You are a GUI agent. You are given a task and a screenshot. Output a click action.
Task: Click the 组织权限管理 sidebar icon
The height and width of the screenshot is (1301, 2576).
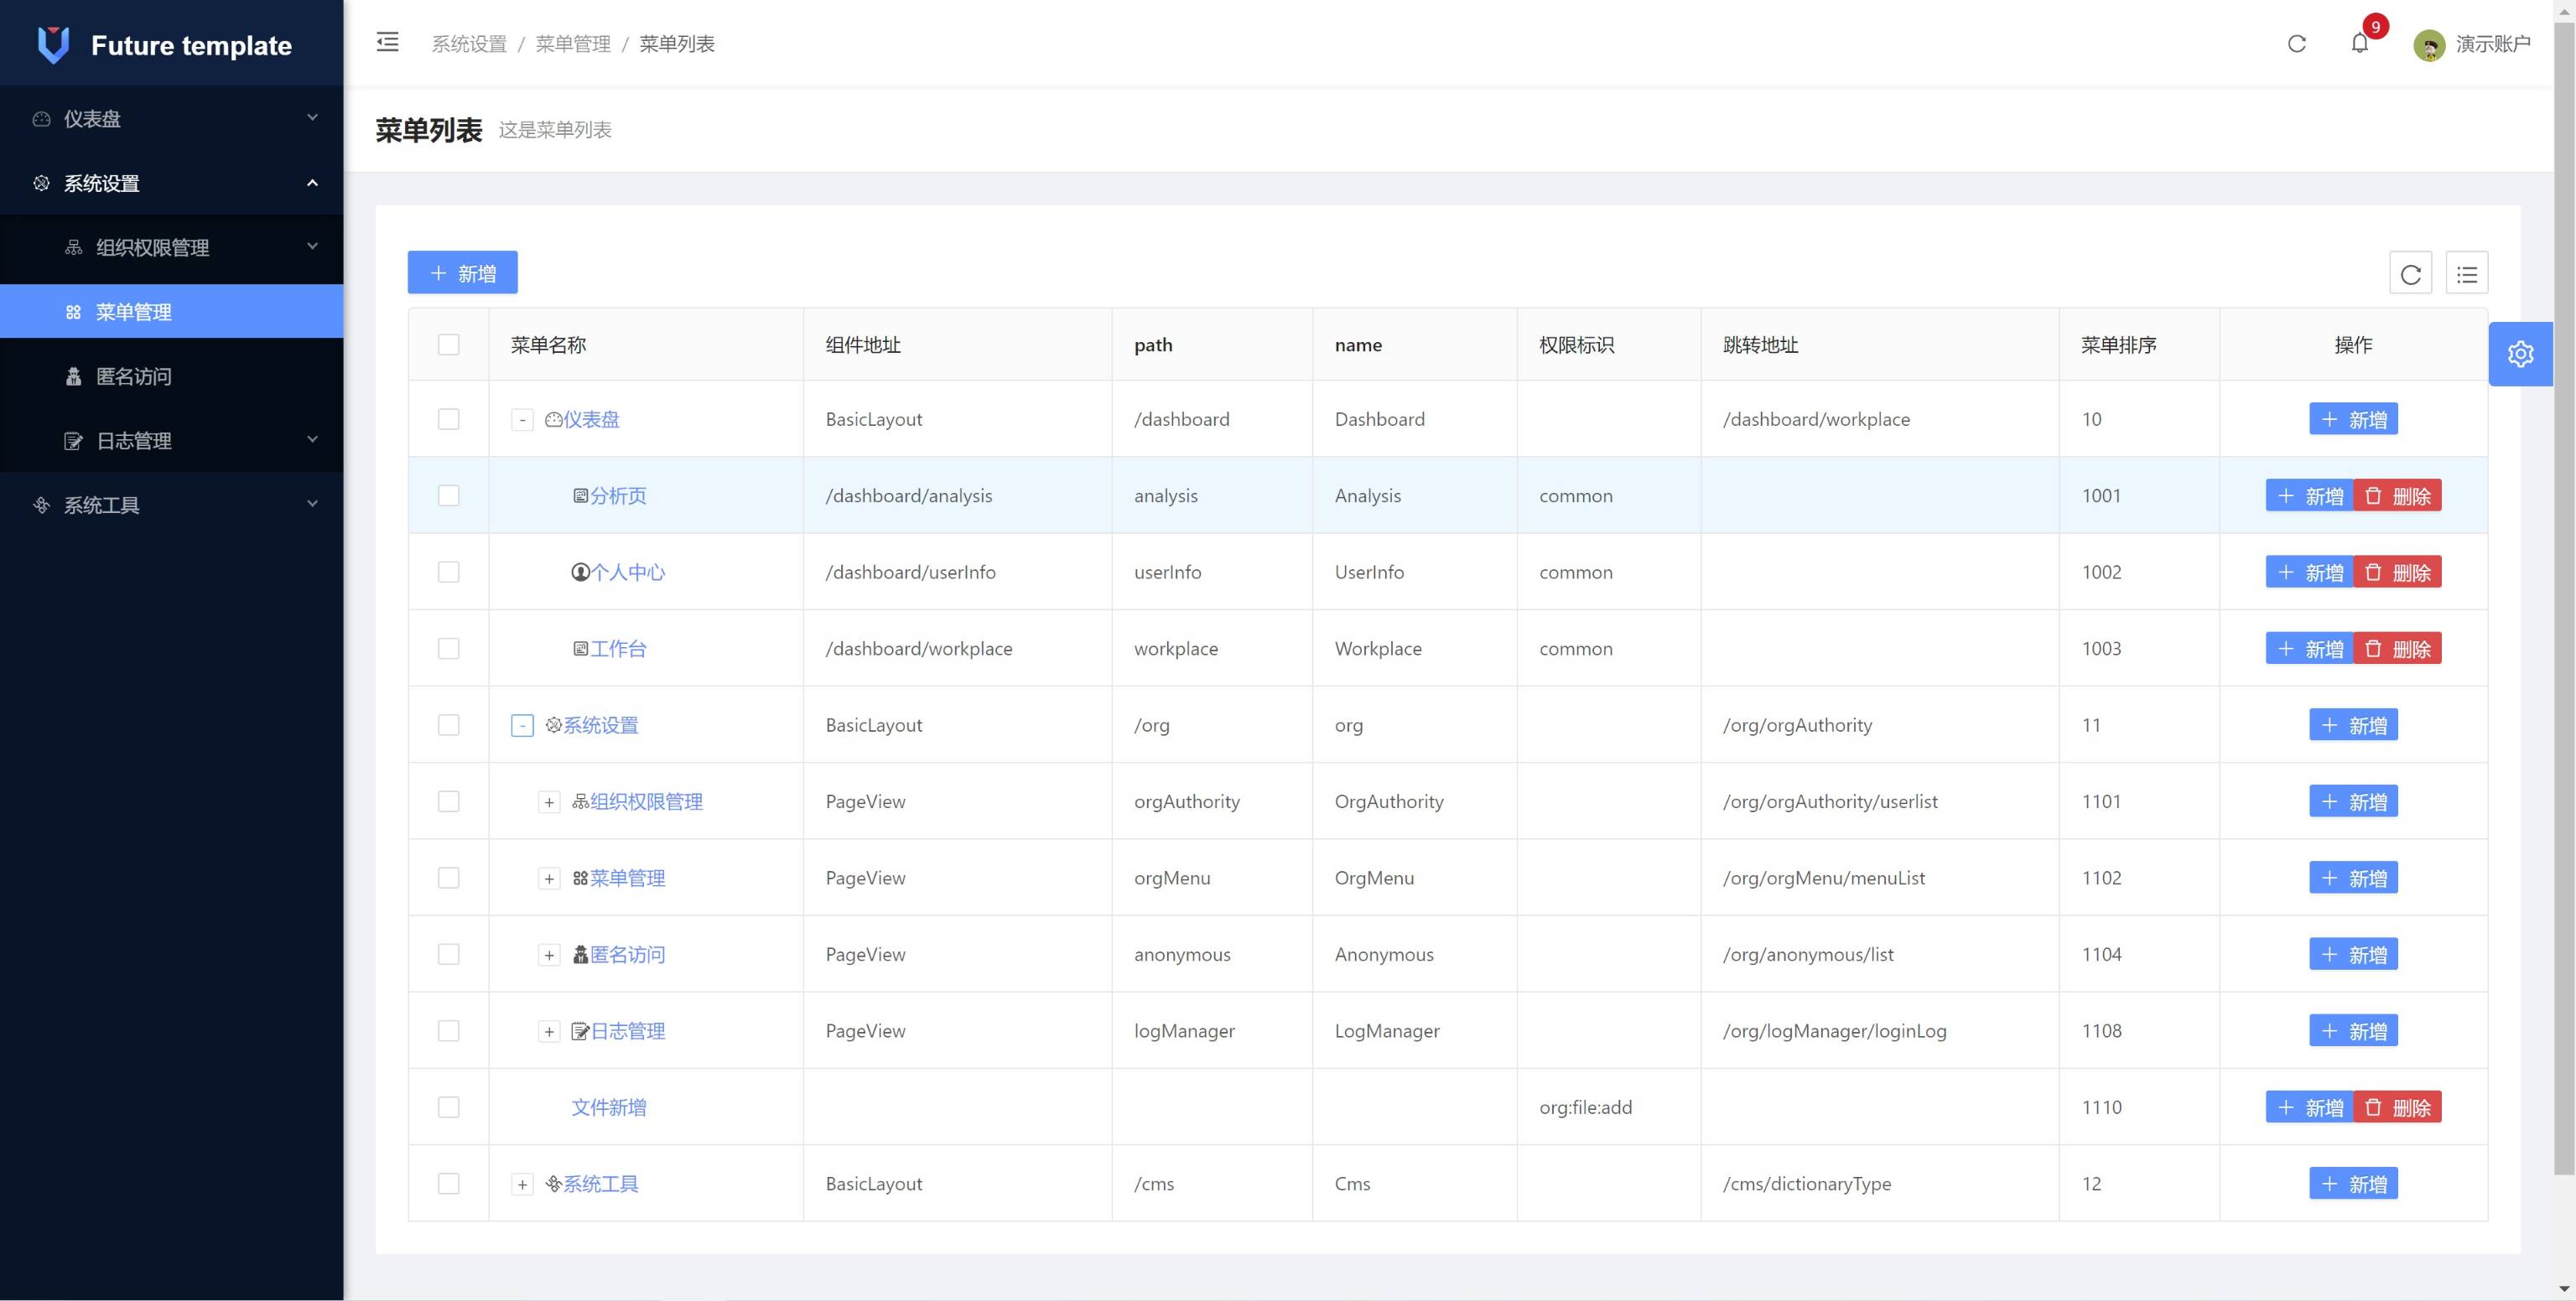(73, 247)
